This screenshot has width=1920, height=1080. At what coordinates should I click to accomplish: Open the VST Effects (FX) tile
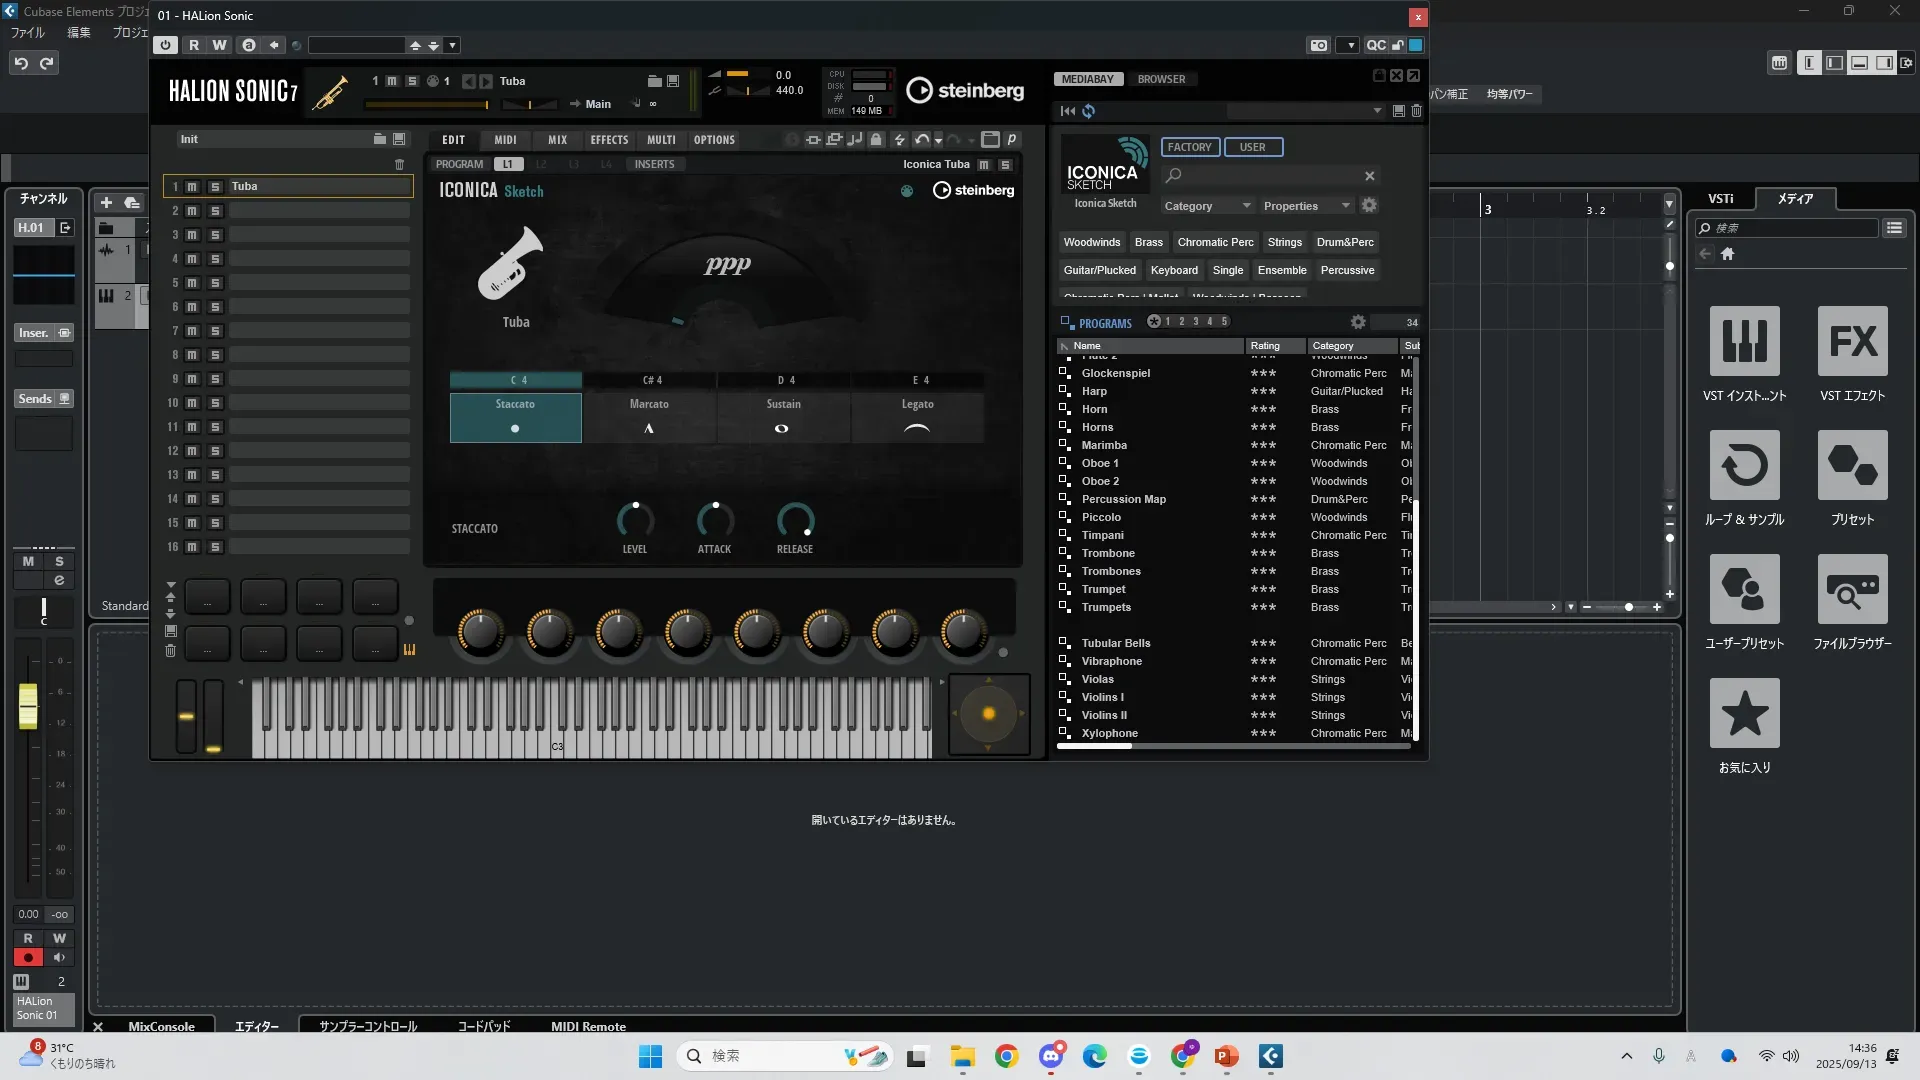1852,342
